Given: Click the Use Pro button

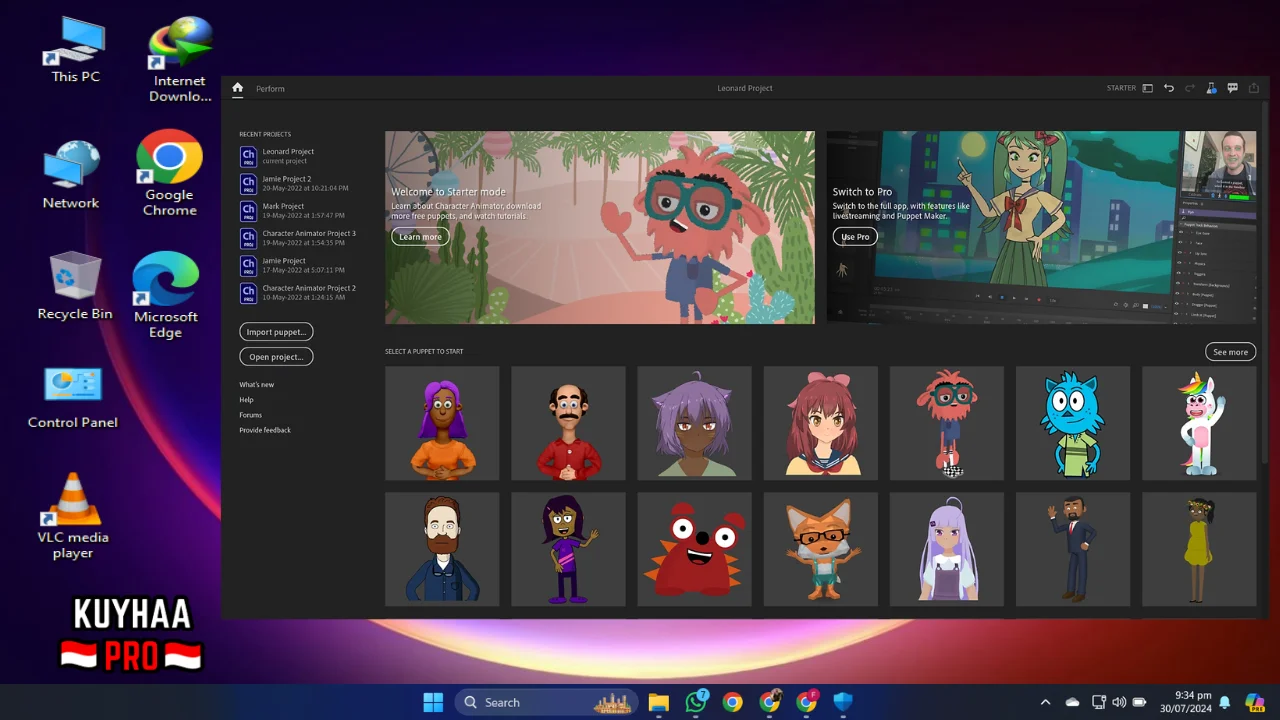Looking at the screenshot, I should click(x=855, y=237).
